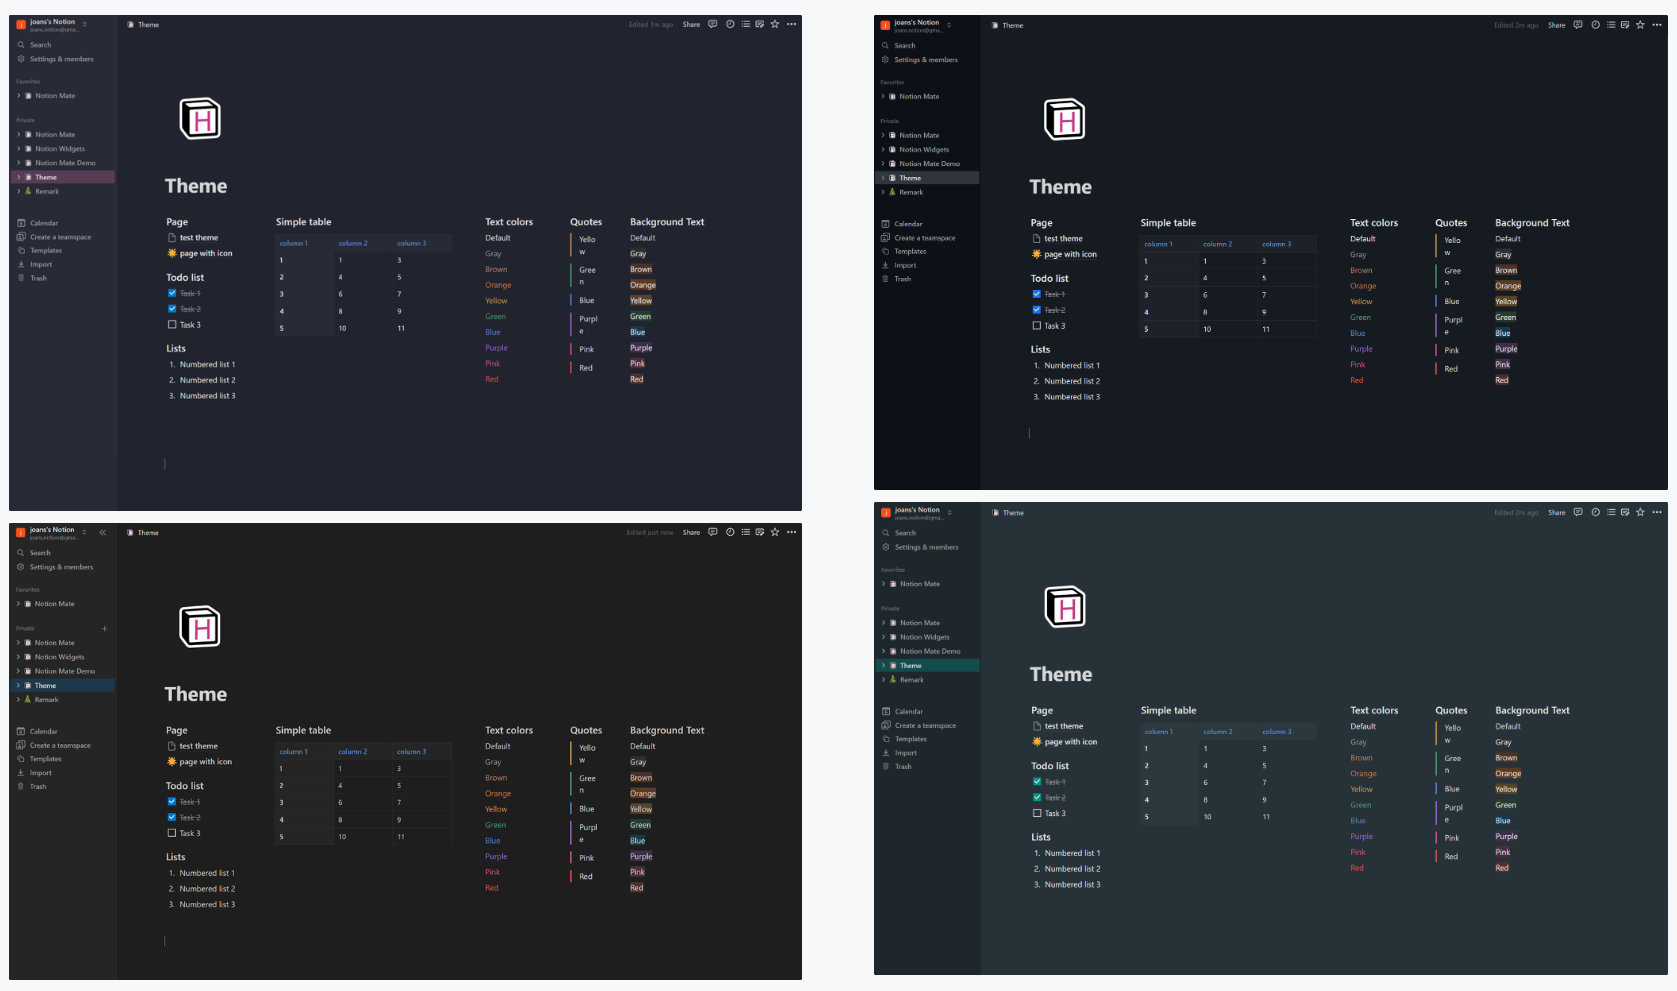Click Create a teamspace icon in blue-accent window
The height and width of the screenshot is (991, 1677).
(x=21, y=745)
